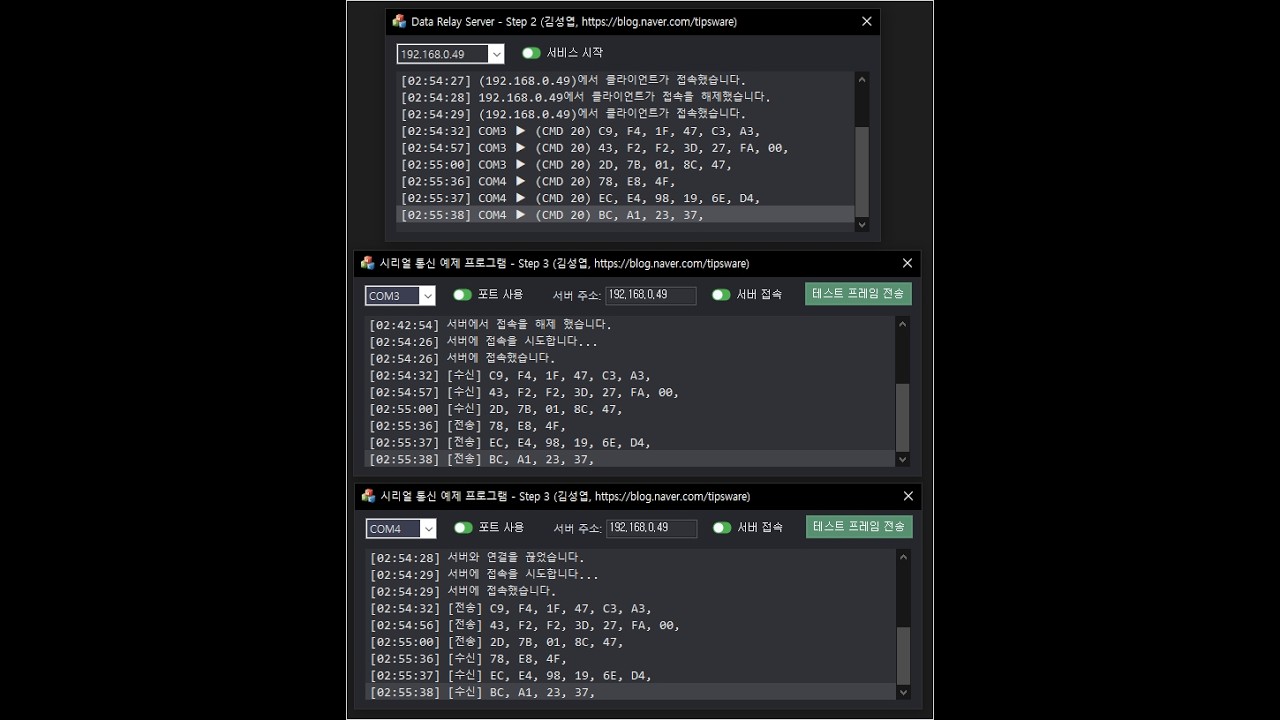The image size is (1280, 720).
Task: Toggle 포트 사용 switch in the COM3 window
Action: [x=462, y=295]
